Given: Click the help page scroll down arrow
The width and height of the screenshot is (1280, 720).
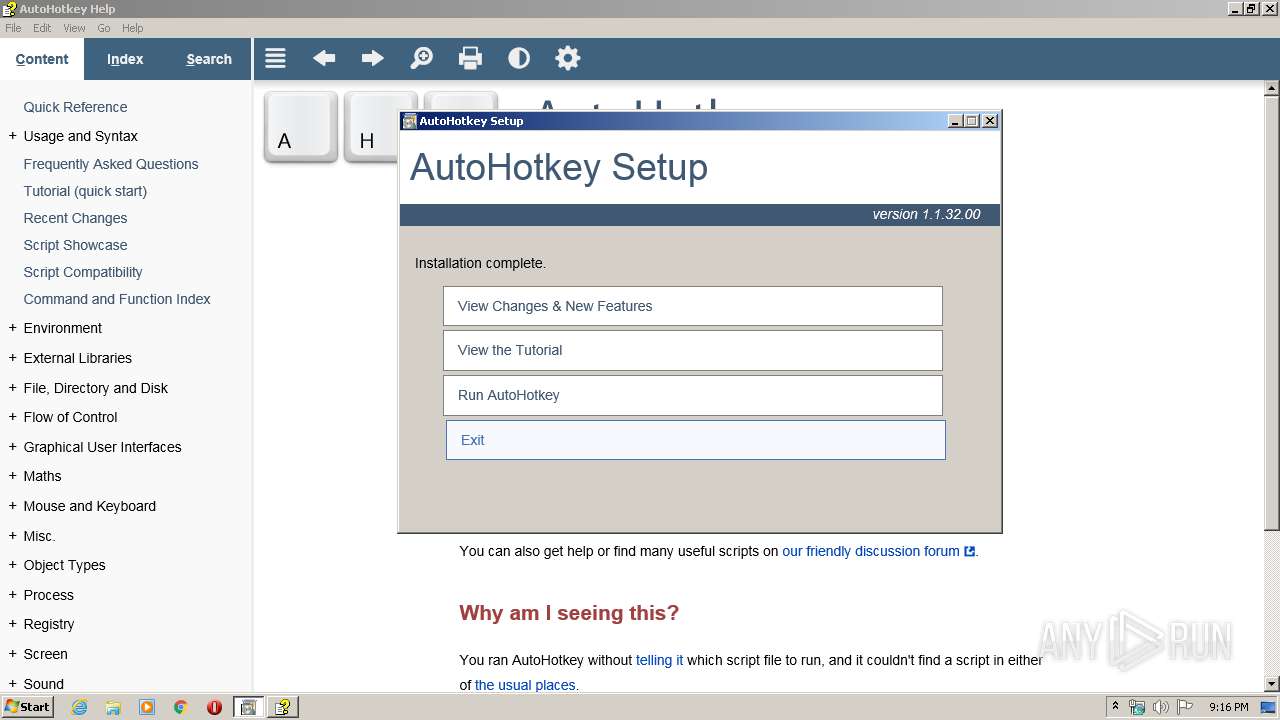Looking at the screenshot, I should (1272, 684).
